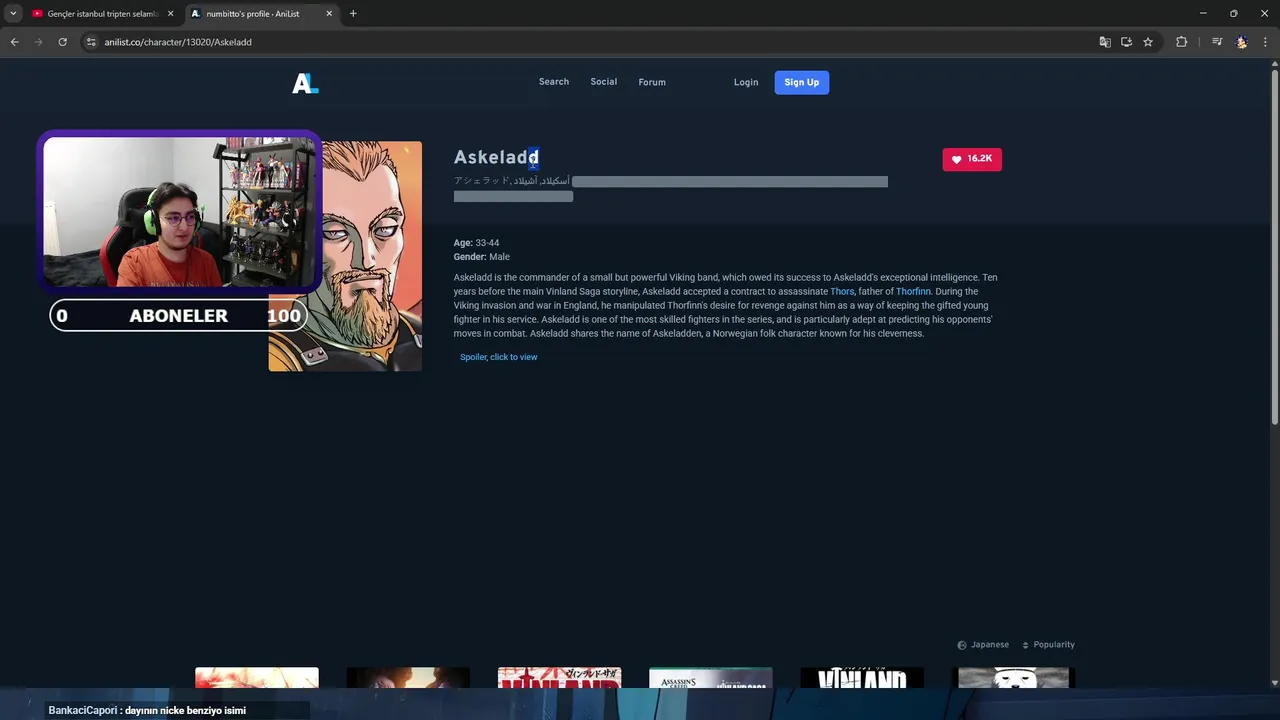This screenshot has width=1280, height=720.
Task: Open the Social menu item
Action: tap(604, 82)
